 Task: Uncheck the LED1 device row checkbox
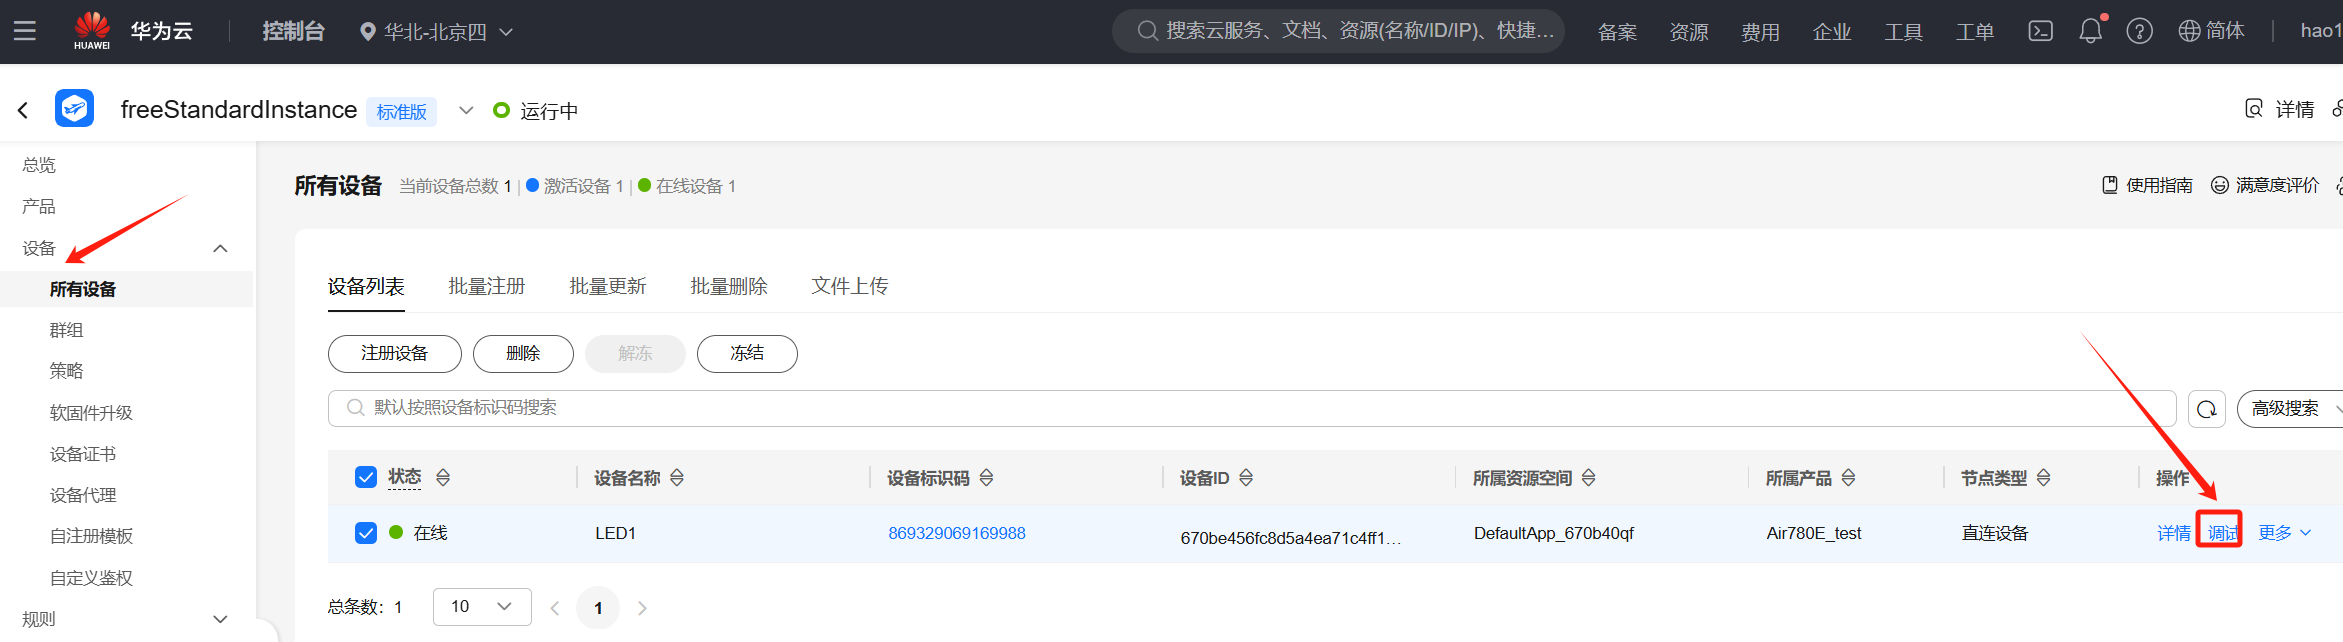tap(366, 533)
